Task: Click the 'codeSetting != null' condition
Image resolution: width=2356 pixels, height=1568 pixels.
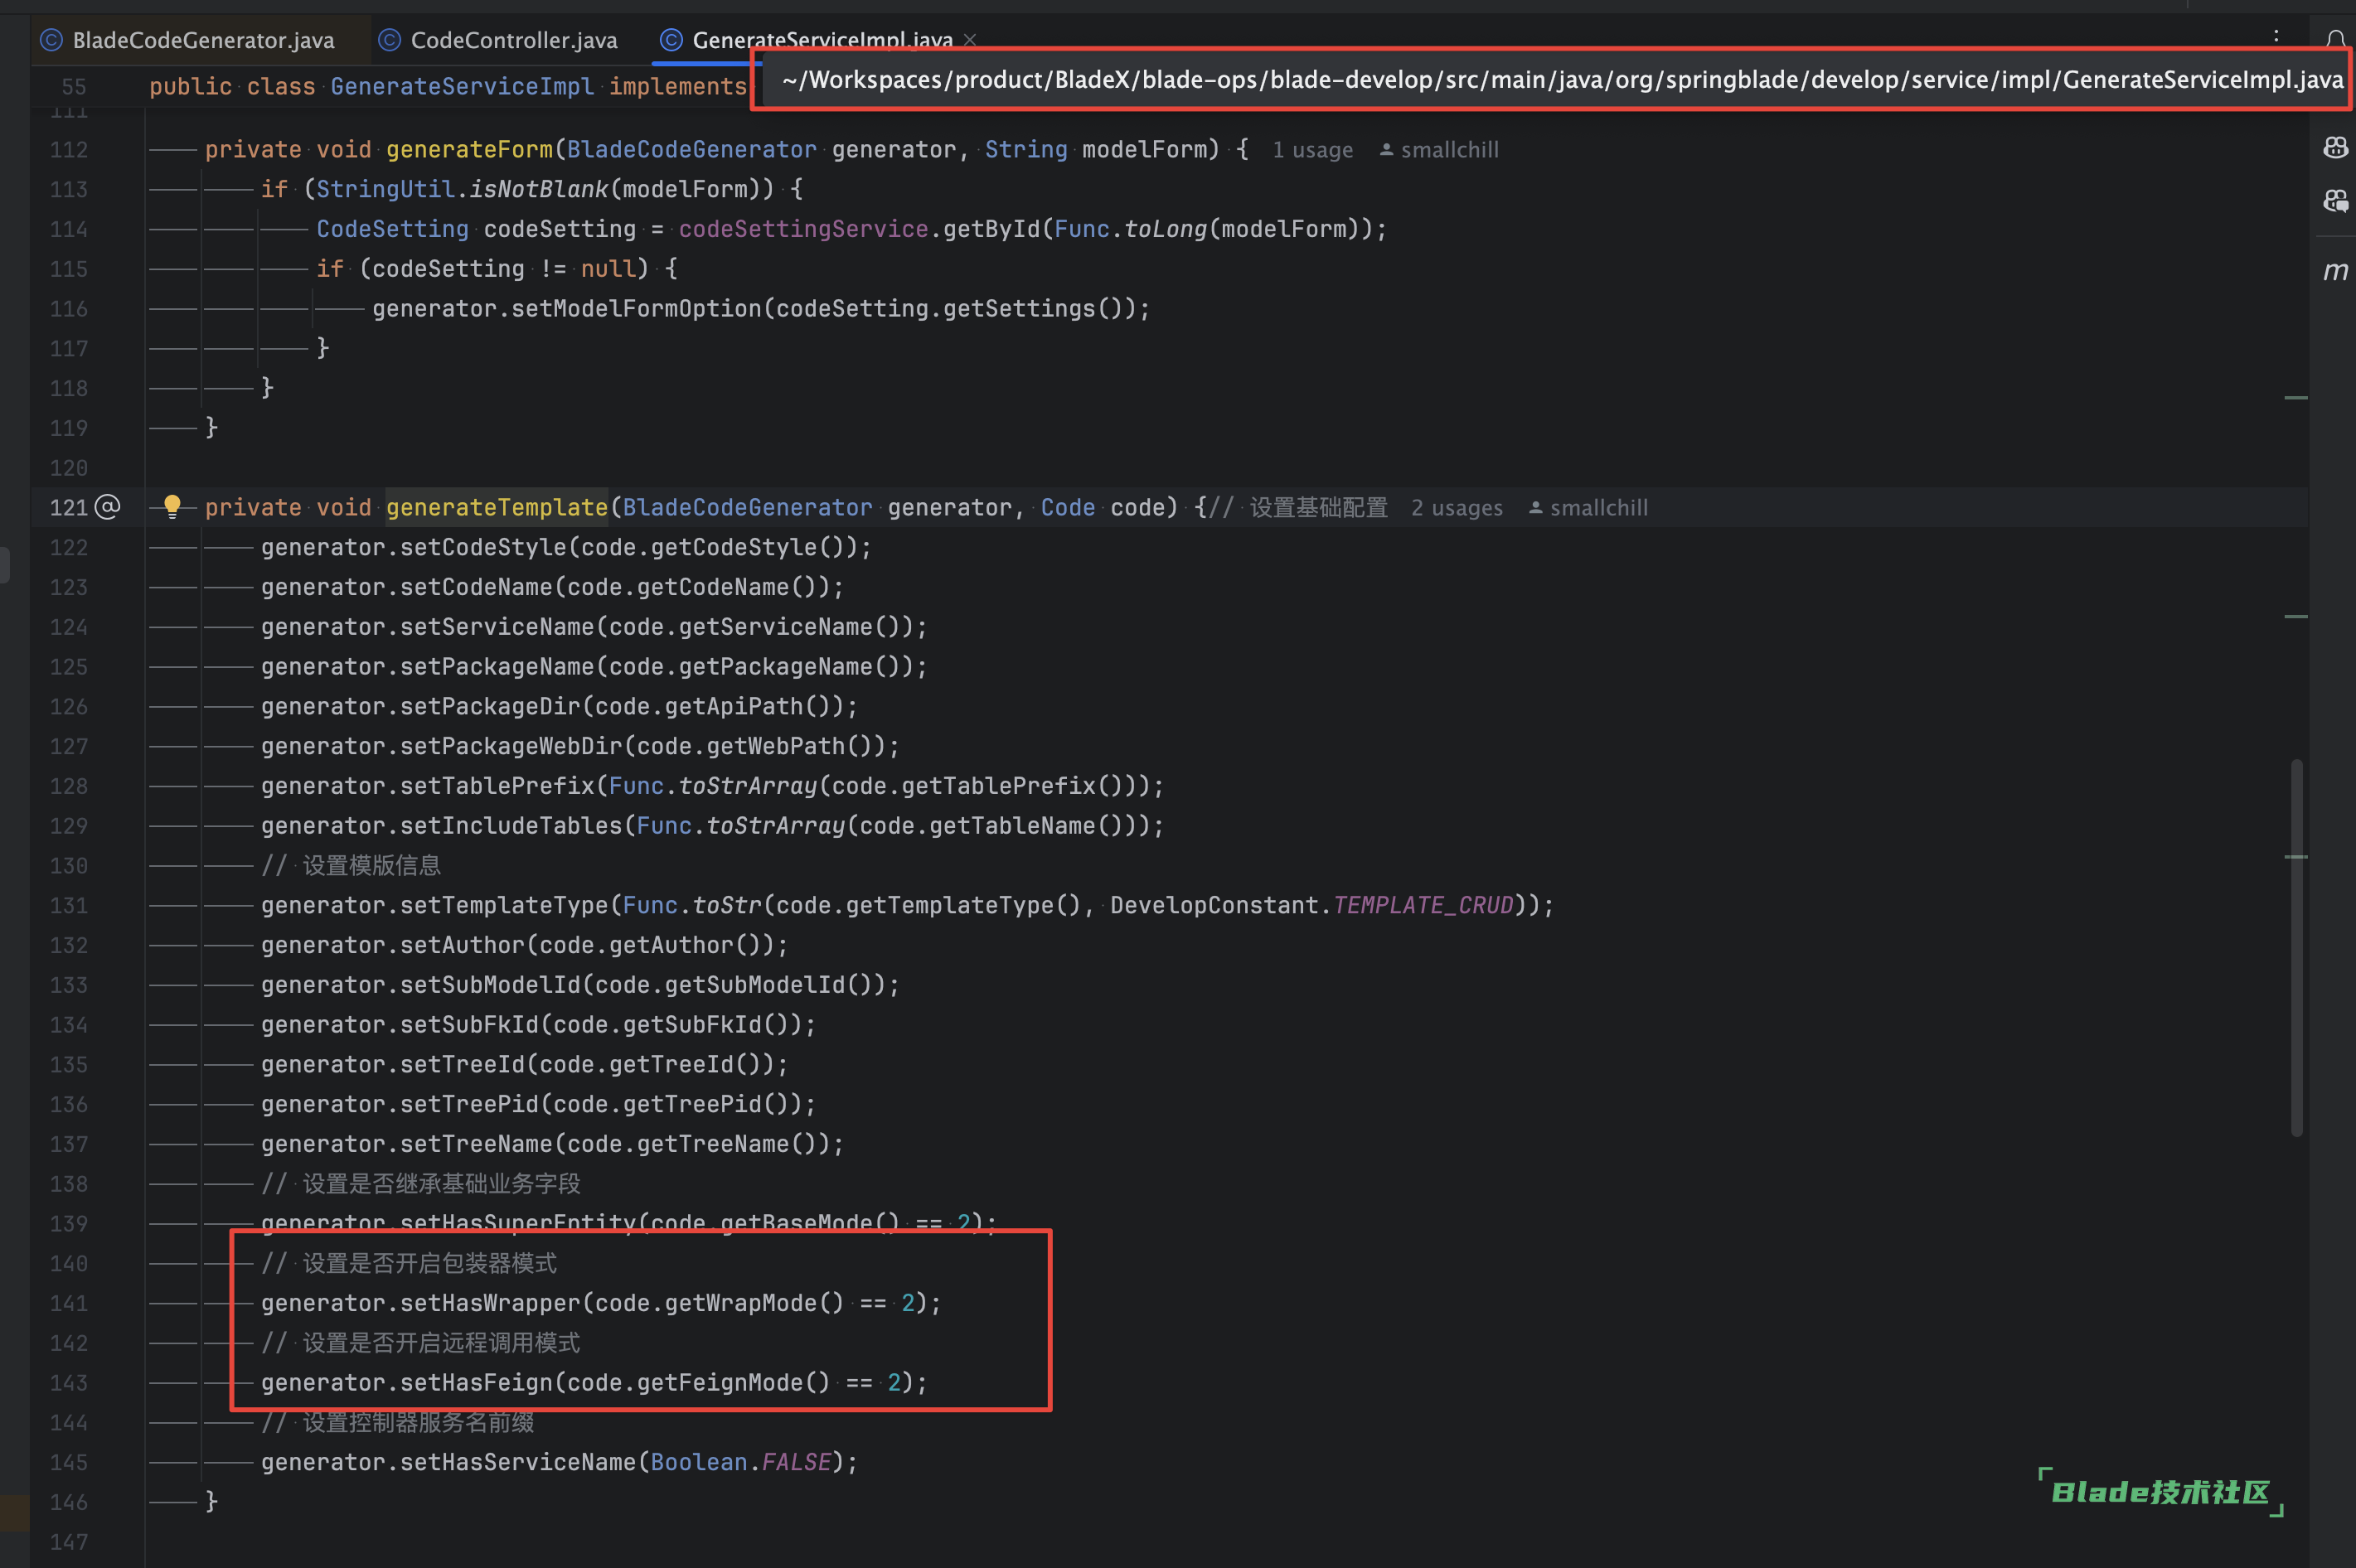Action: point(504,269)
